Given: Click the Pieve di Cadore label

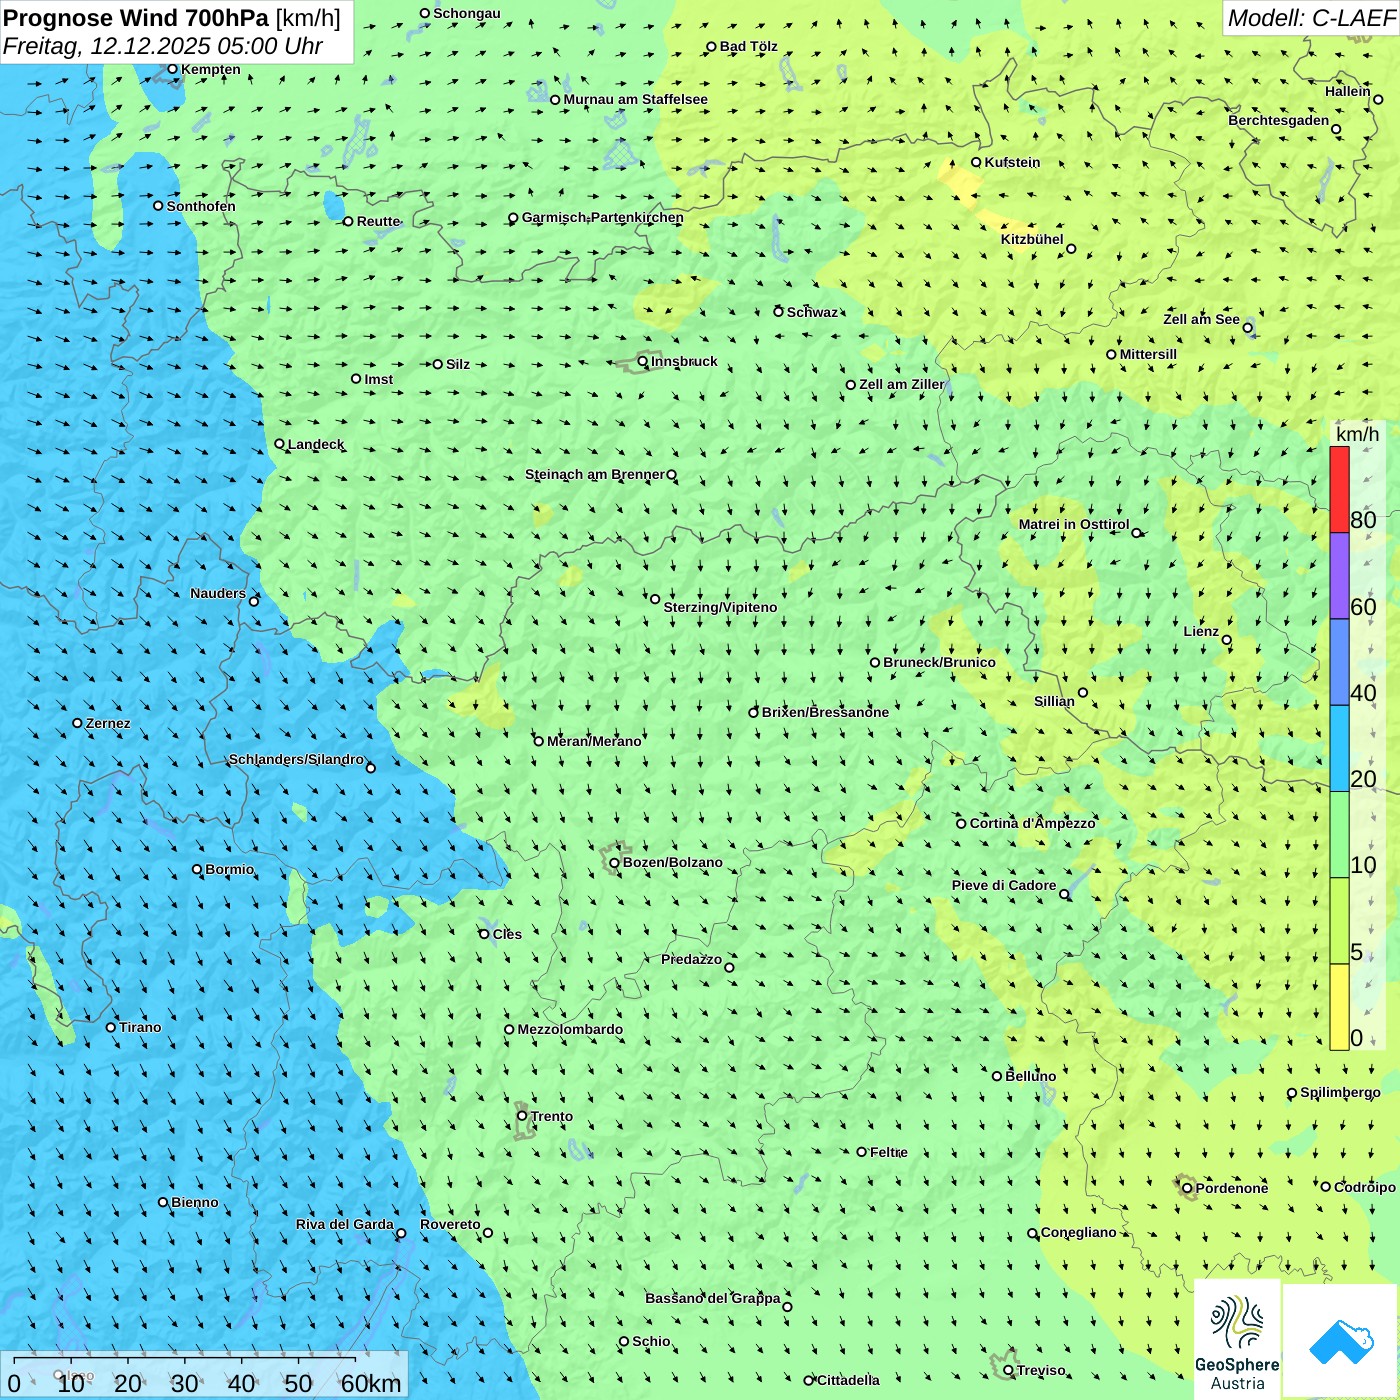Looking at the screenshot, I should [1004, 885].
